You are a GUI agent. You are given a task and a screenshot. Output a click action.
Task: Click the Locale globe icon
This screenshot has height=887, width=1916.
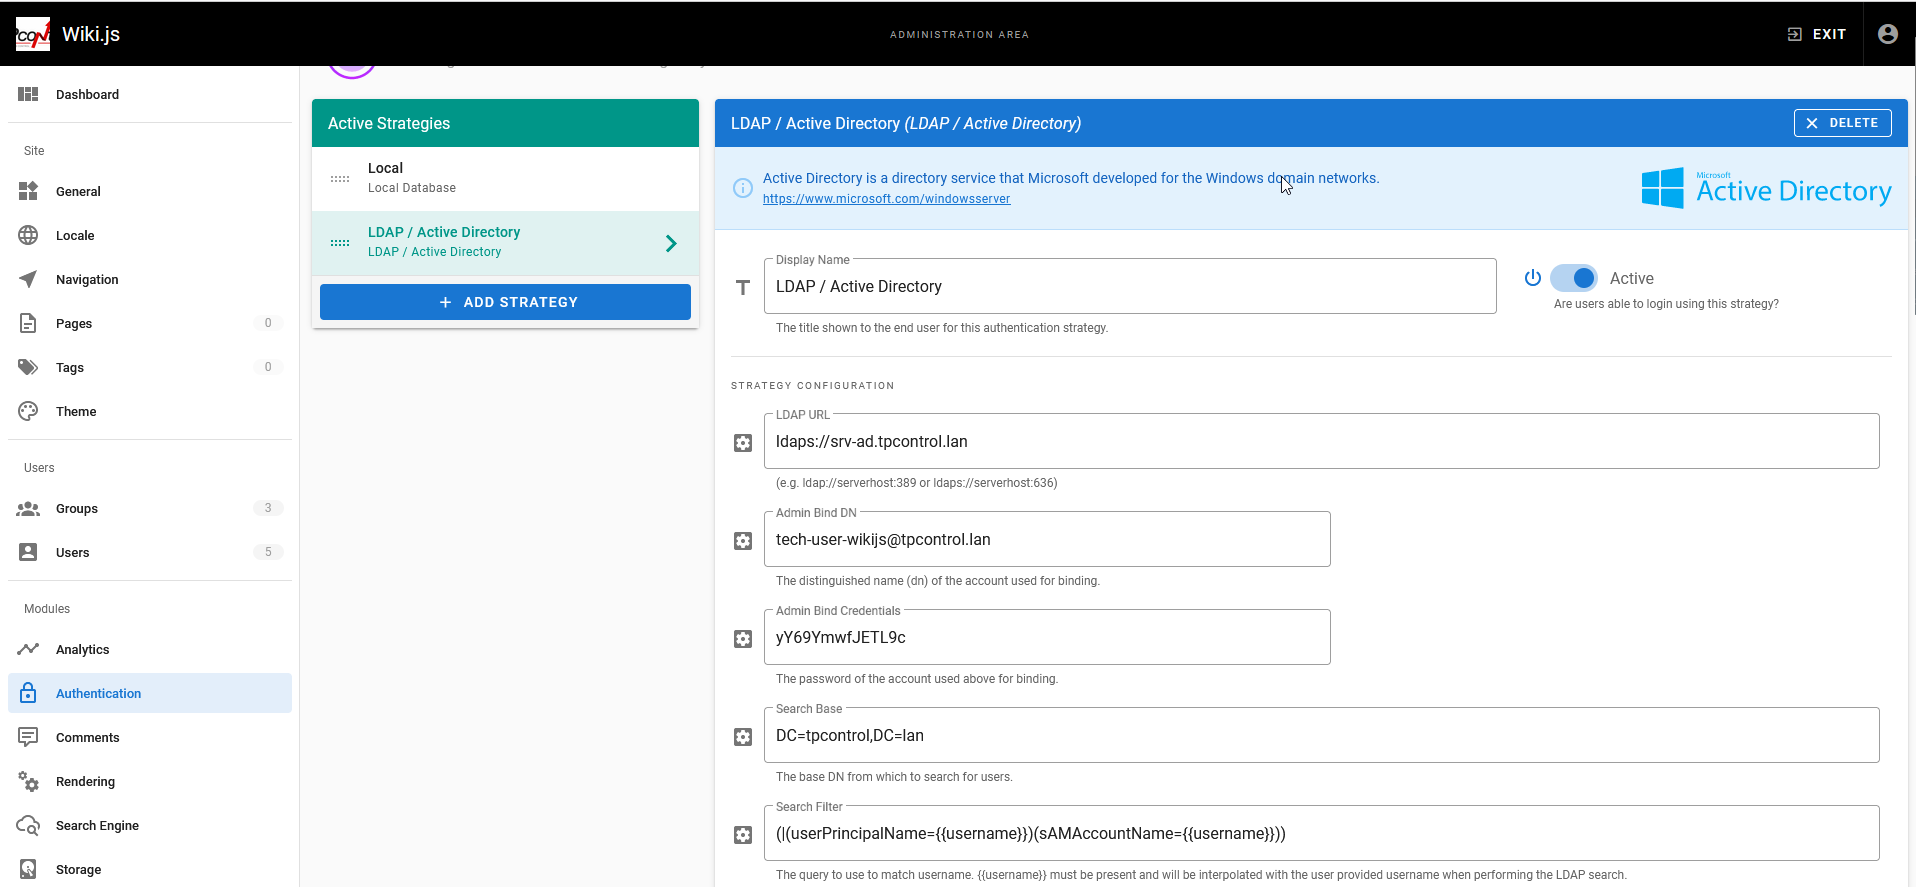coord(28,235)
